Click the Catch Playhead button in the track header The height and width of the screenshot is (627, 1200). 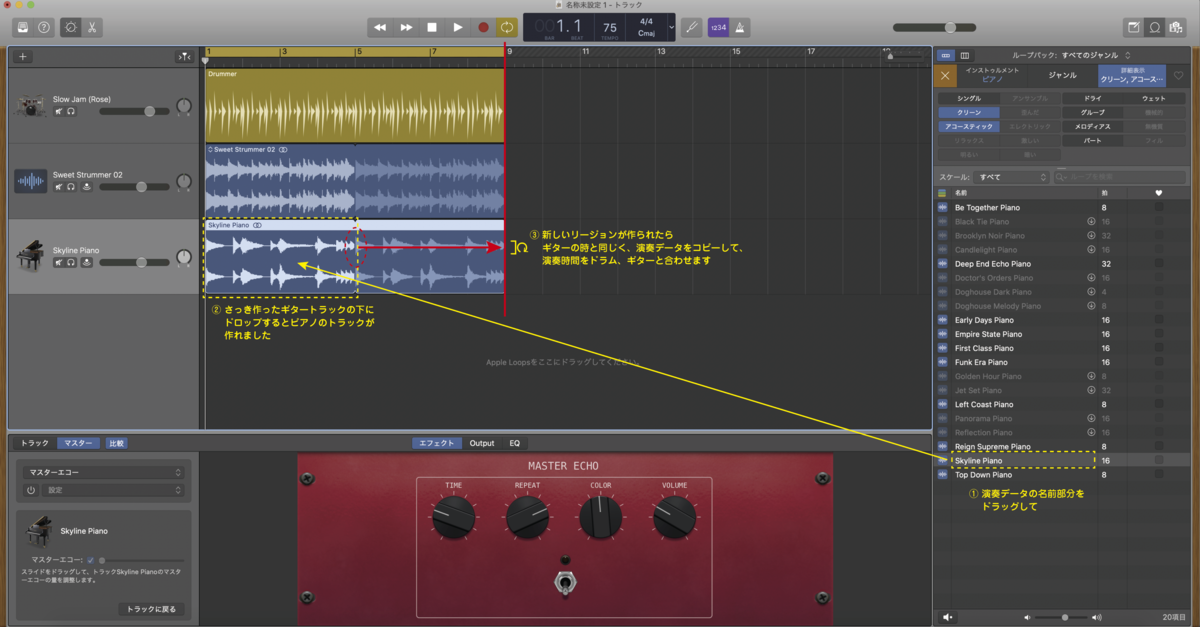pos(184,57)
